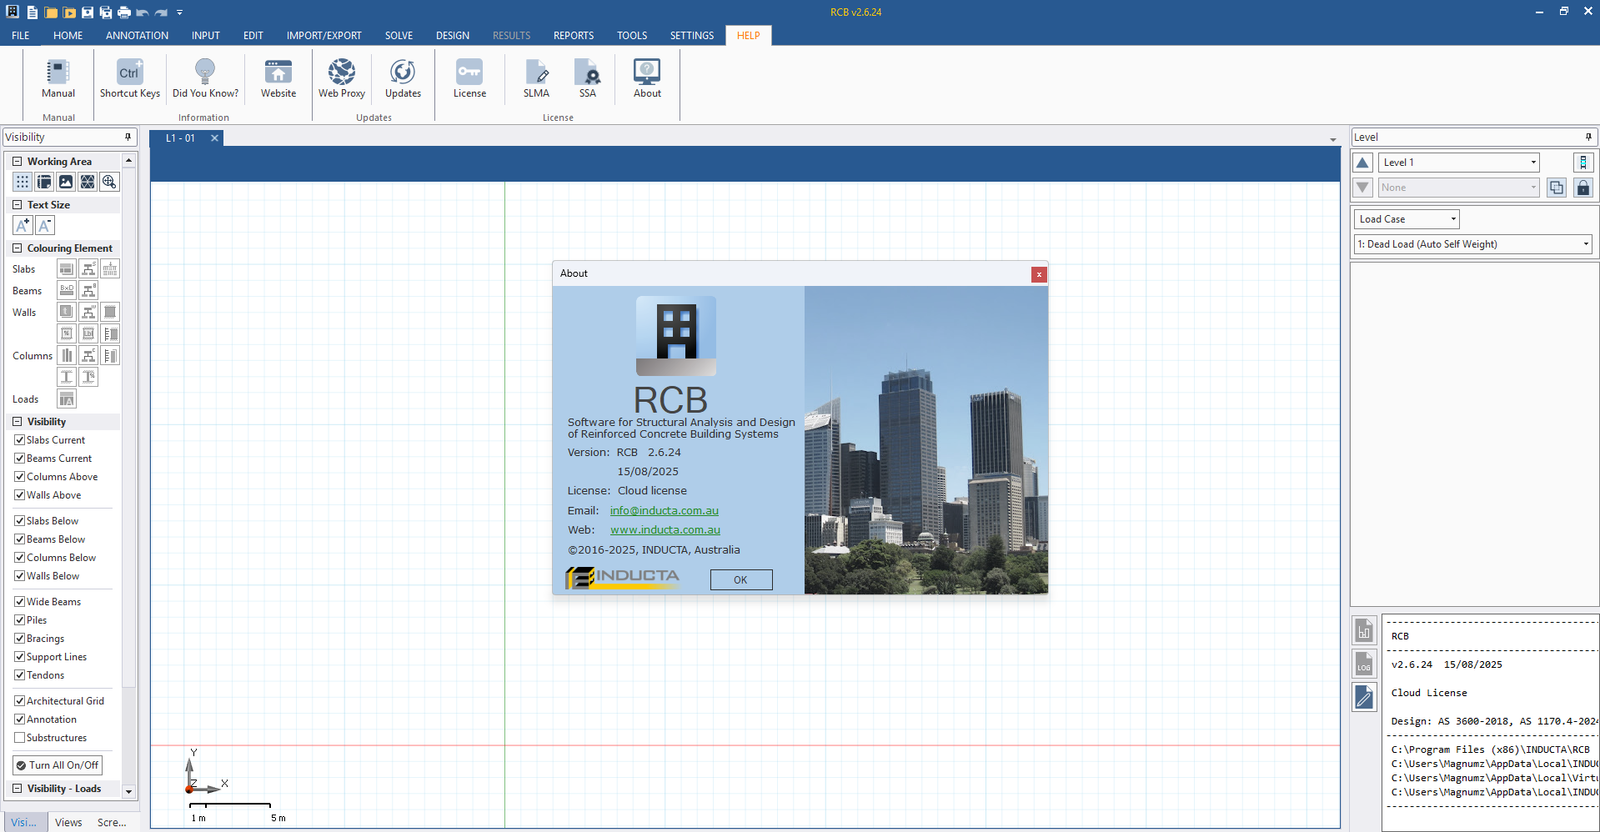Open the Manual from Help ribbon
The height and width of the screenshot is (832, 1600).
pos(58,79)
